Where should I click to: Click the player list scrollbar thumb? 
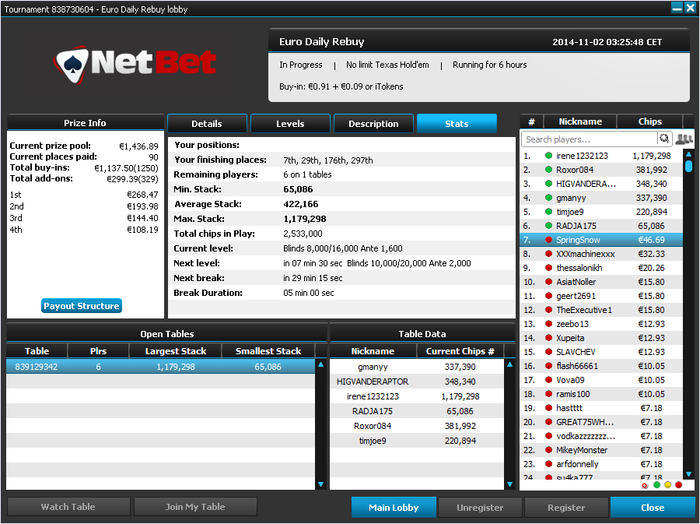tap(689, 166)
